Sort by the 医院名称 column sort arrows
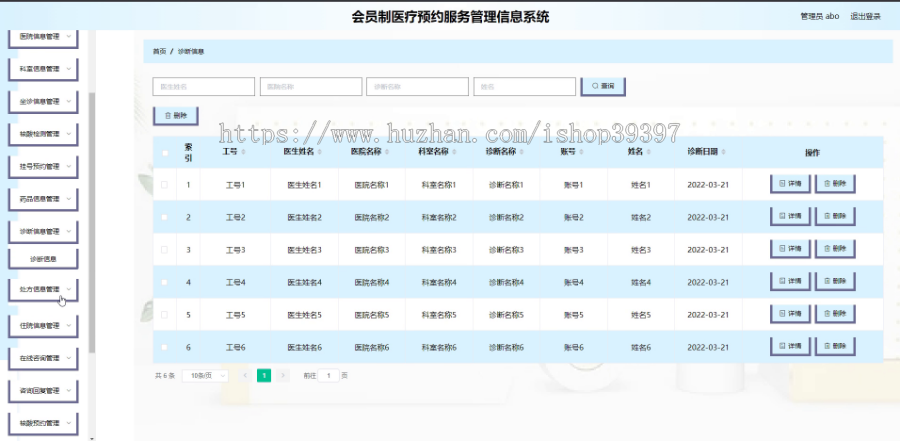This screenshot has height=441, width=900. (386, 152)
